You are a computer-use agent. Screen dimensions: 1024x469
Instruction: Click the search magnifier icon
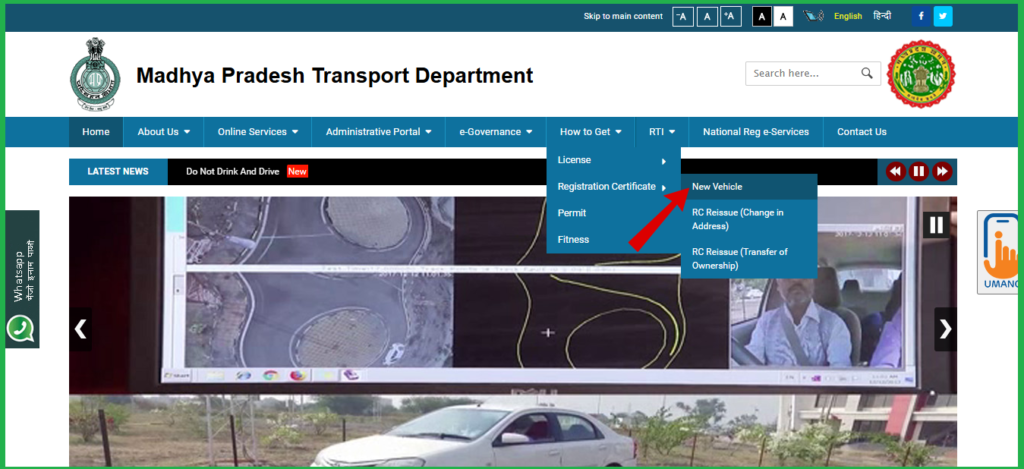[x=867, y=73]
